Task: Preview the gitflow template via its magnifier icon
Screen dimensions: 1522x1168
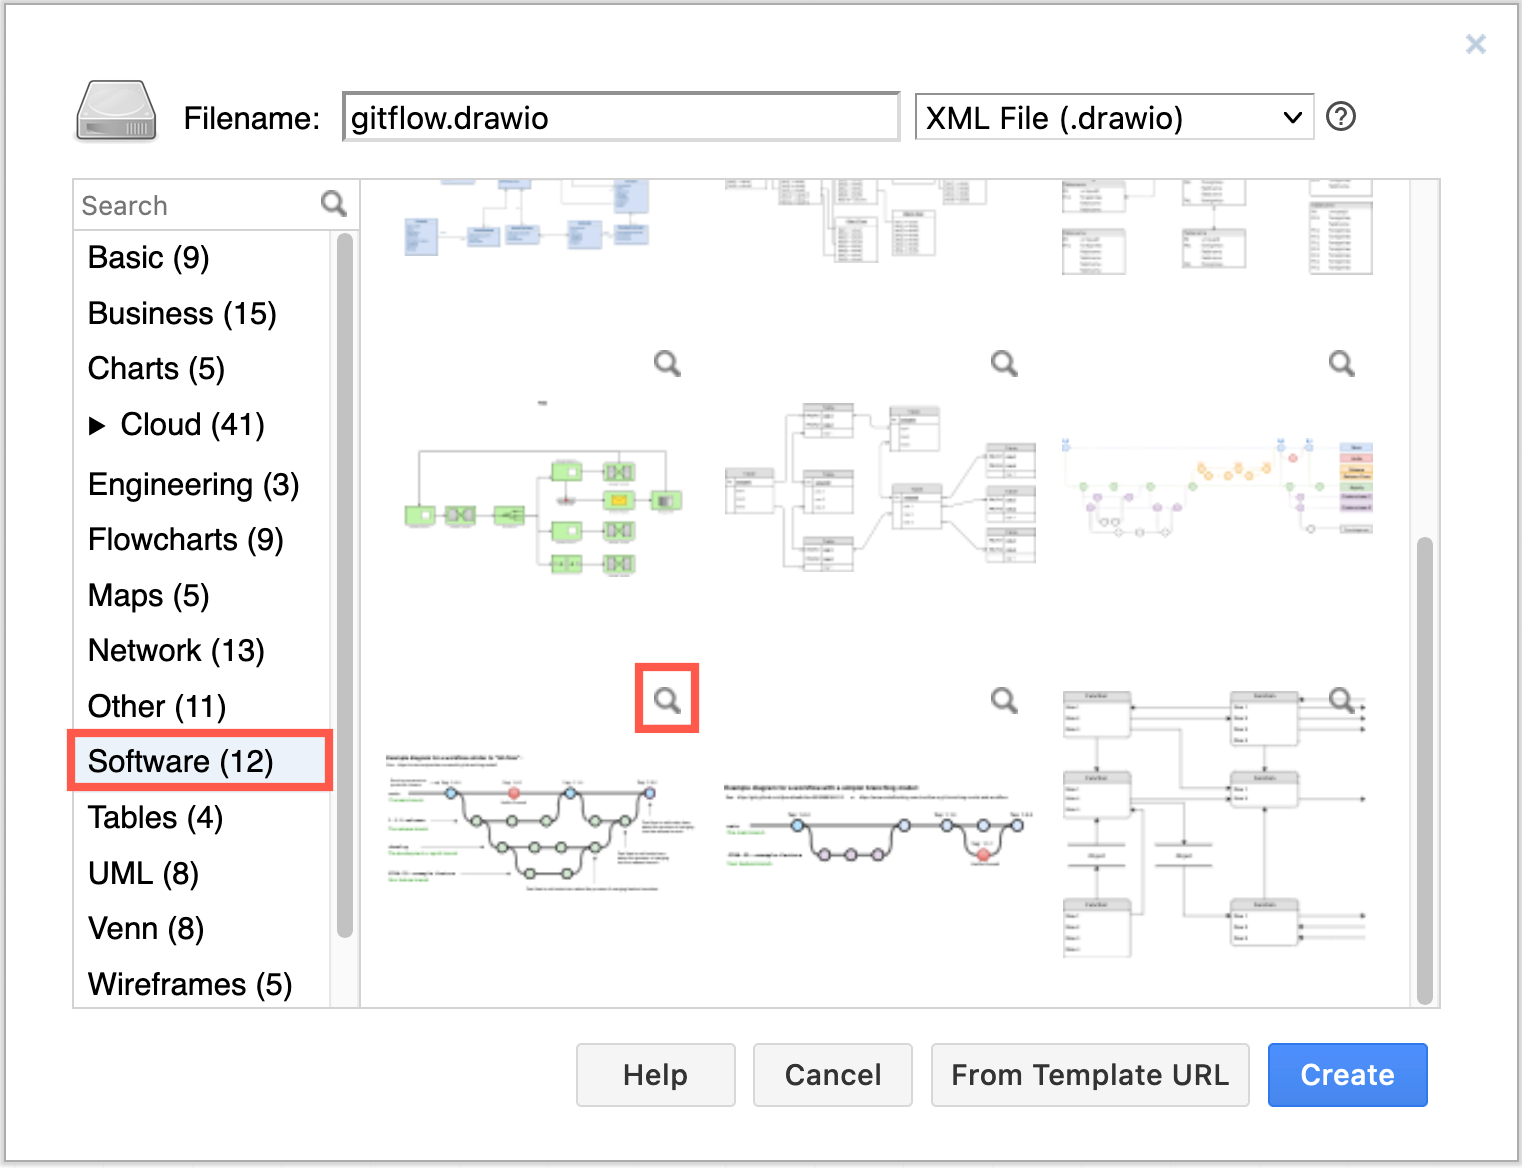Action: 667,698
